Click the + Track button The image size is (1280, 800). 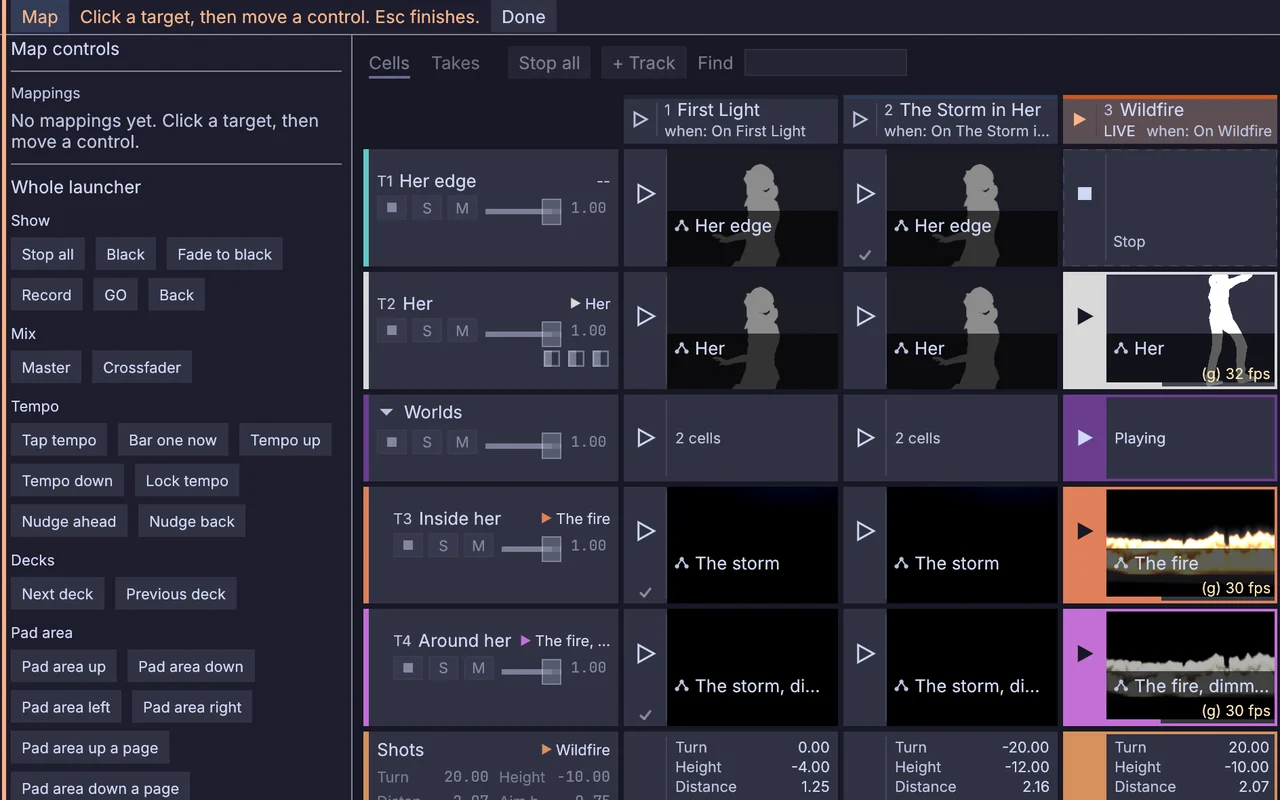pos(644,63)
